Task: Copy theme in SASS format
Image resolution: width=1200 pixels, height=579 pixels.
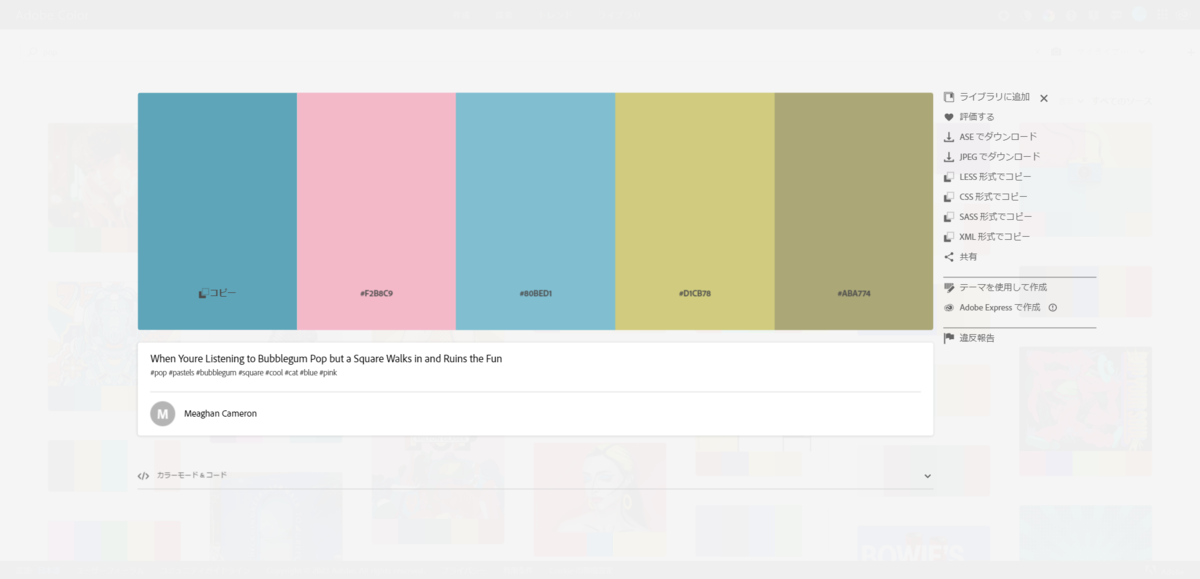Action: (x=988, y=217)
